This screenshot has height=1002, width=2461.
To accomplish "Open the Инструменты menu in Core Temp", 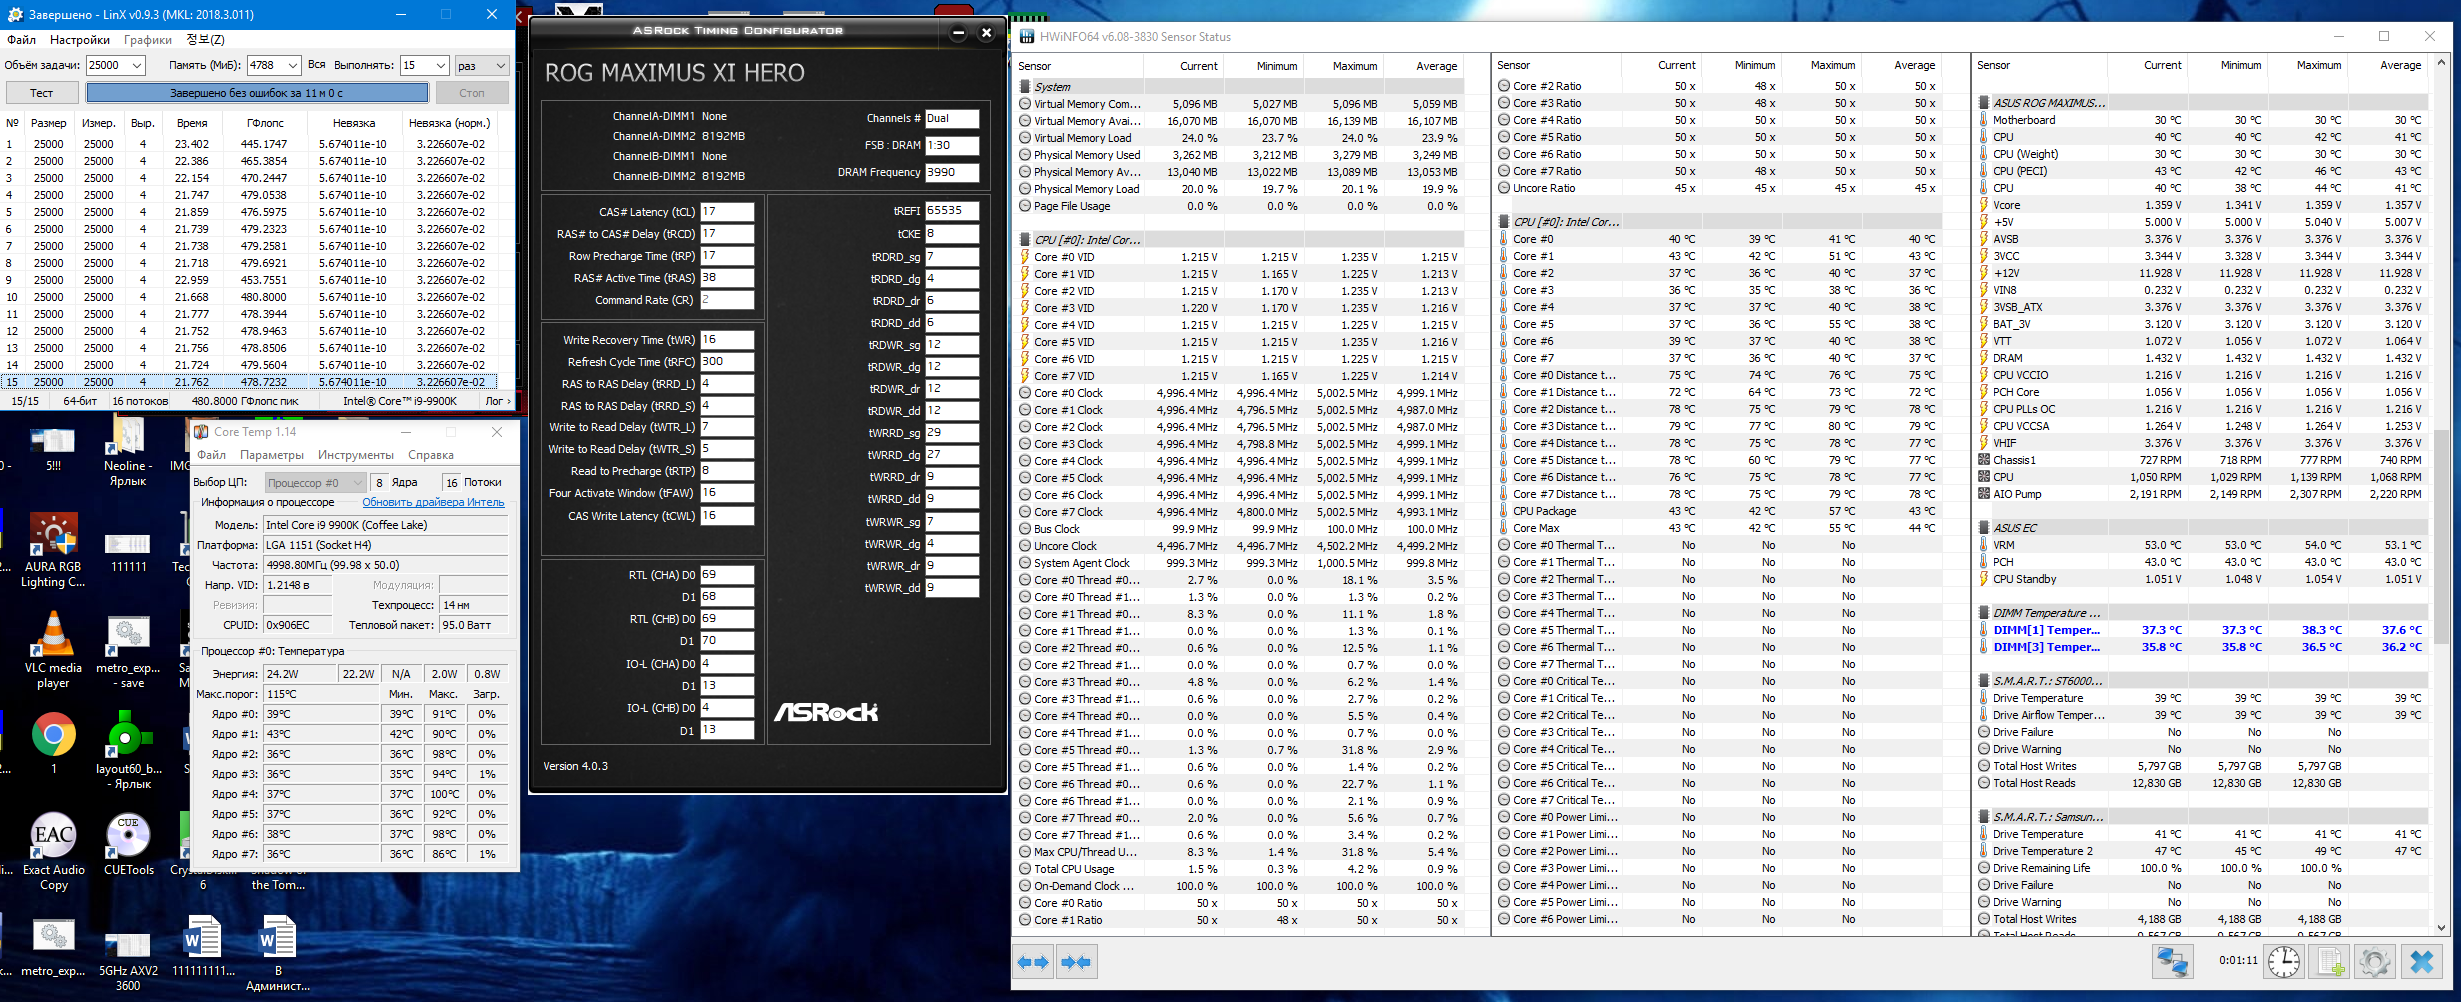I will click(x=356, y=455).
